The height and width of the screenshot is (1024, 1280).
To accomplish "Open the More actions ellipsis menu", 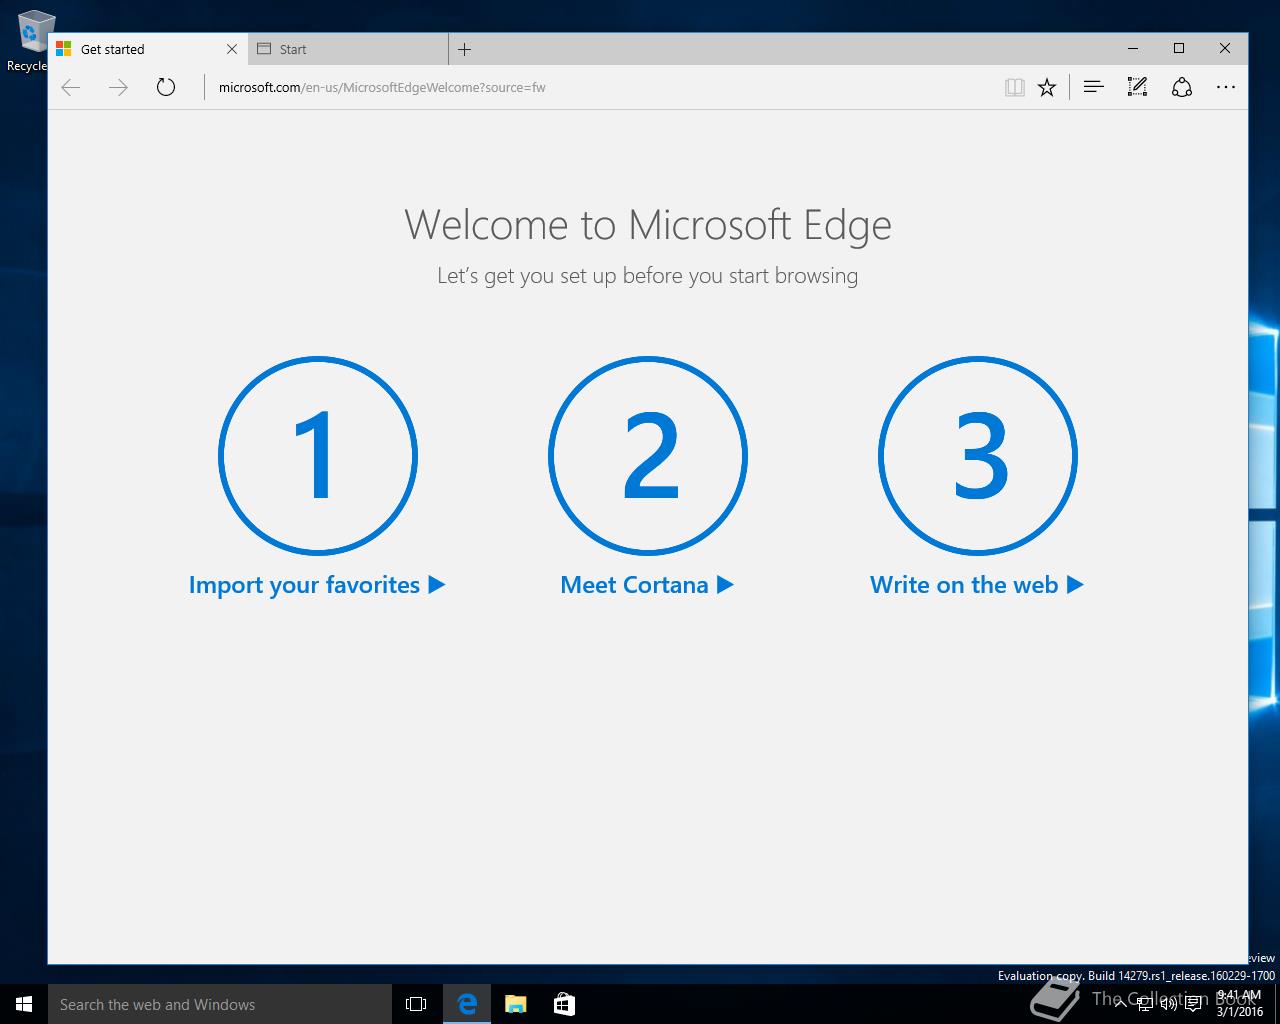I will coord(1226,88).
